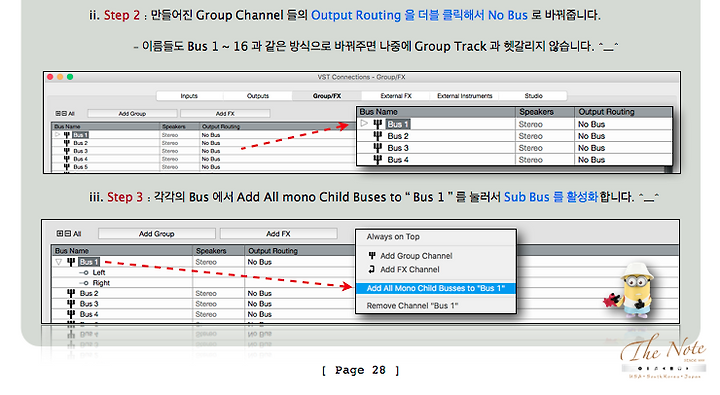
Task: Click Add Group in the VST Connections window
Action: (132, 113)
